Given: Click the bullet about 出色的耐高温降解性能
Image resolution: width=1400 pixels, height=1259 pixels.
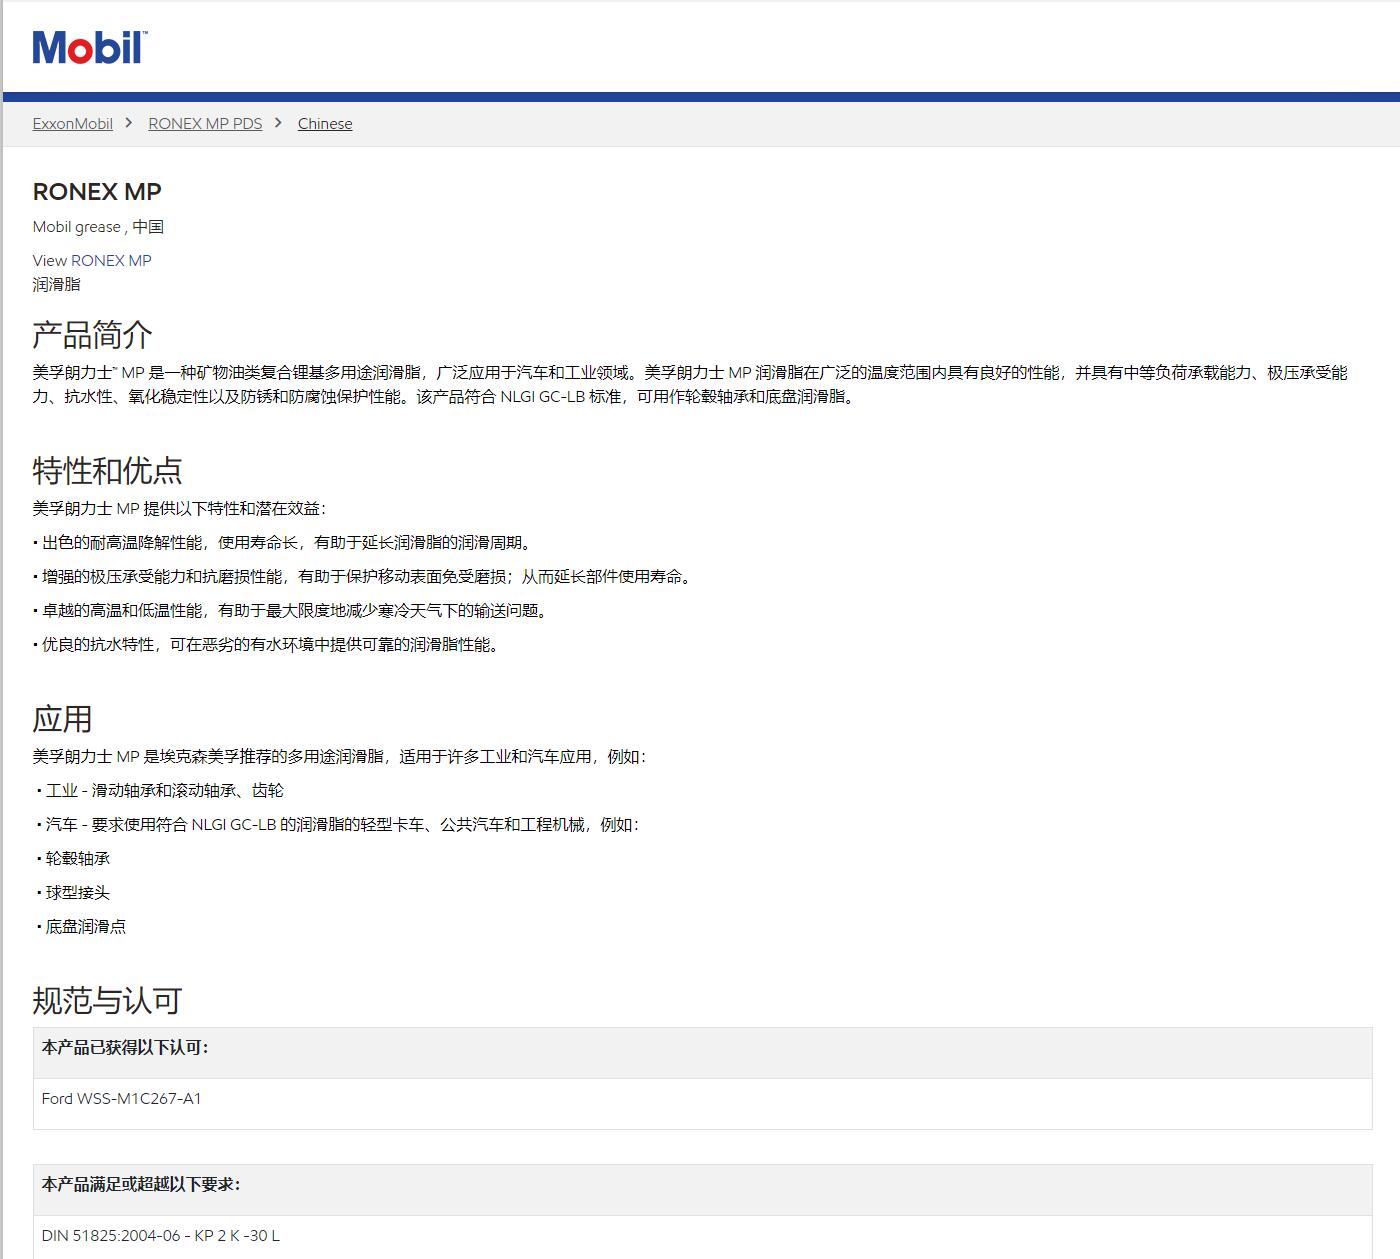Looking at the screenshot, I should click(284, 543).
